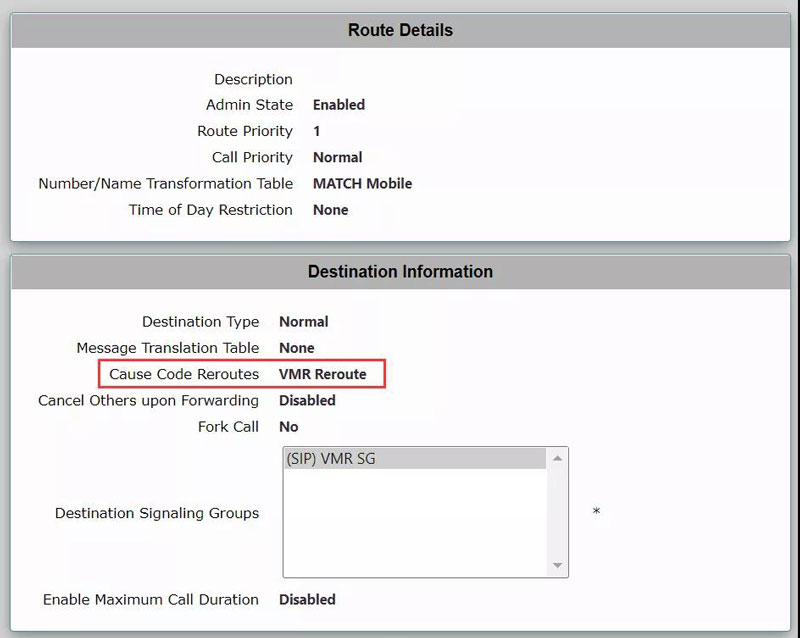Viewport: 800px width, 638px height.
Task: Click the Call Priority Normal value
Action: (337, 157)
